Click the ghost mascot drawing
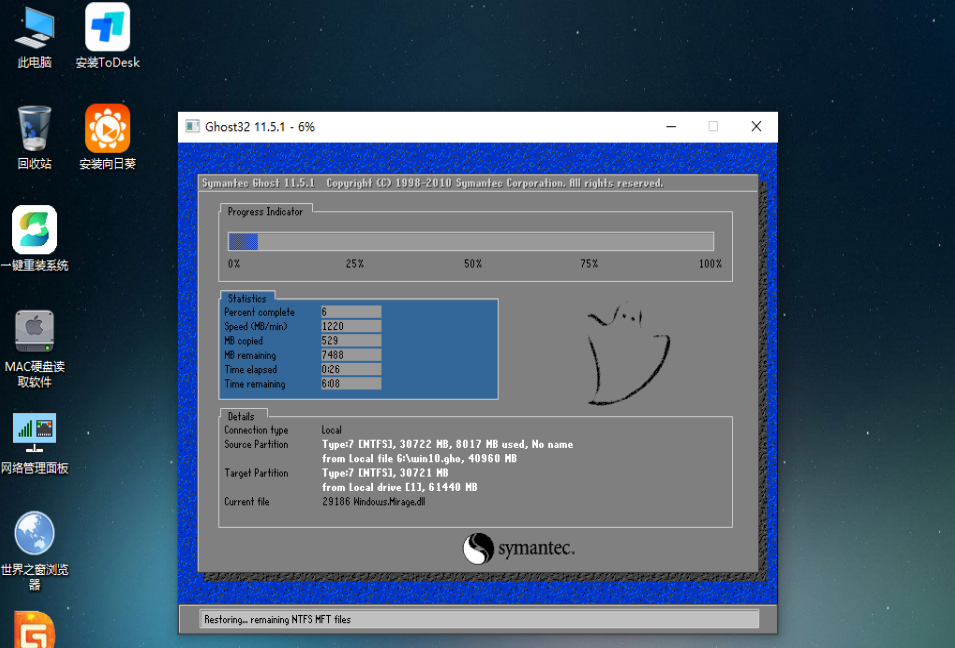This screenshot has width=955, height=648. (x=628, y=354)
